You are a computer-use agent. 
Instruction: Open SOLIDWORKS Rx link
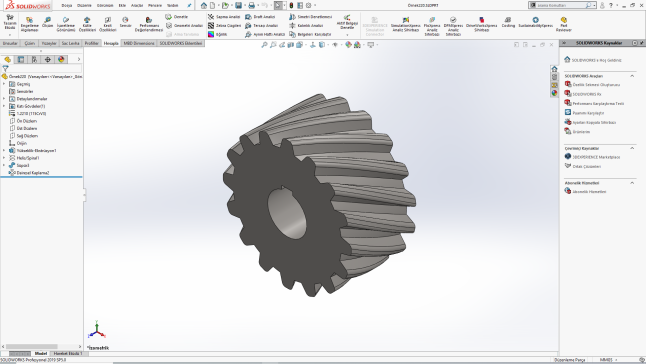pyautogui.click(x=587, y=94)
